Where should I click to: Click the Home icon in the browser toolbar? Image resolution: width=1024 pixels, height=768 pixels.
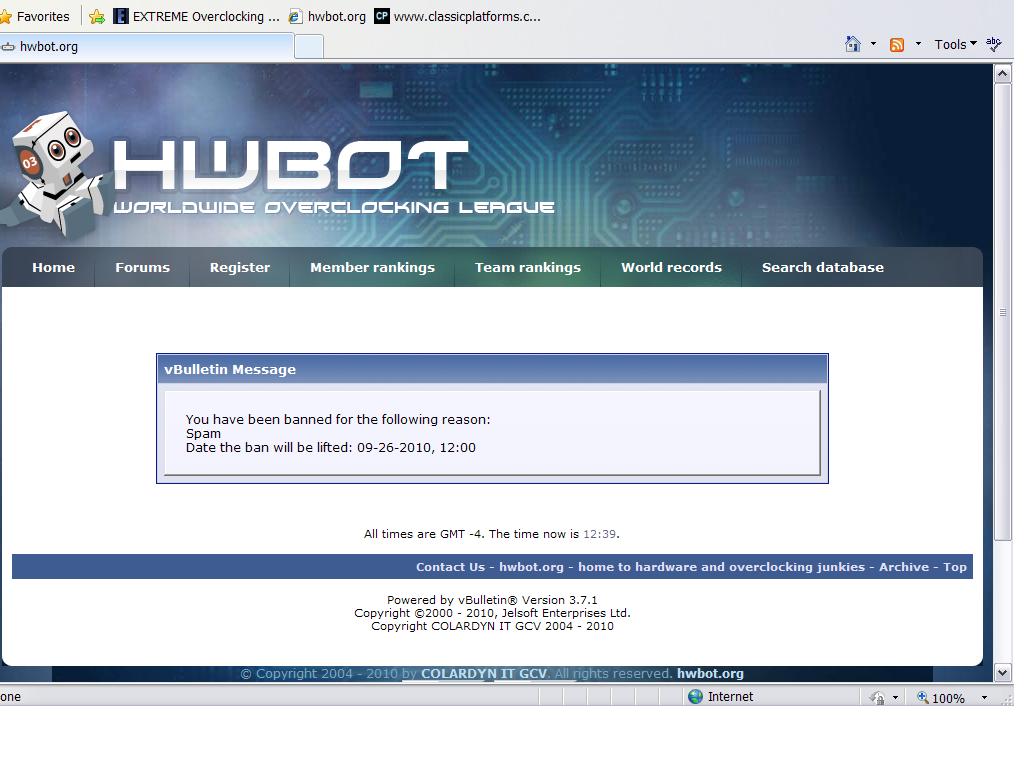(x=853, y=44)
